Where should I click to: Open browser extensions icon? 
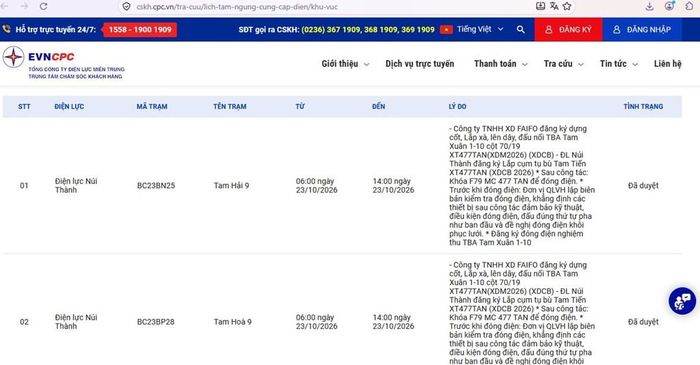coord(689,6)
